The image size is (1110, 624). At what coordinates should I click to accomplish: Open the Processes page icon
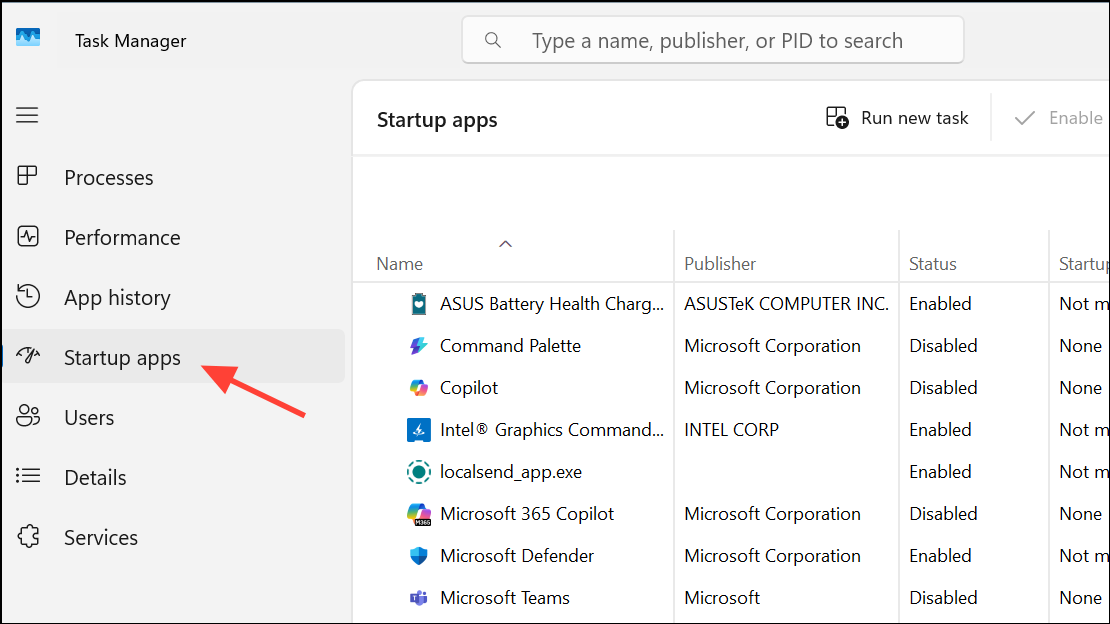coord(28,177)
